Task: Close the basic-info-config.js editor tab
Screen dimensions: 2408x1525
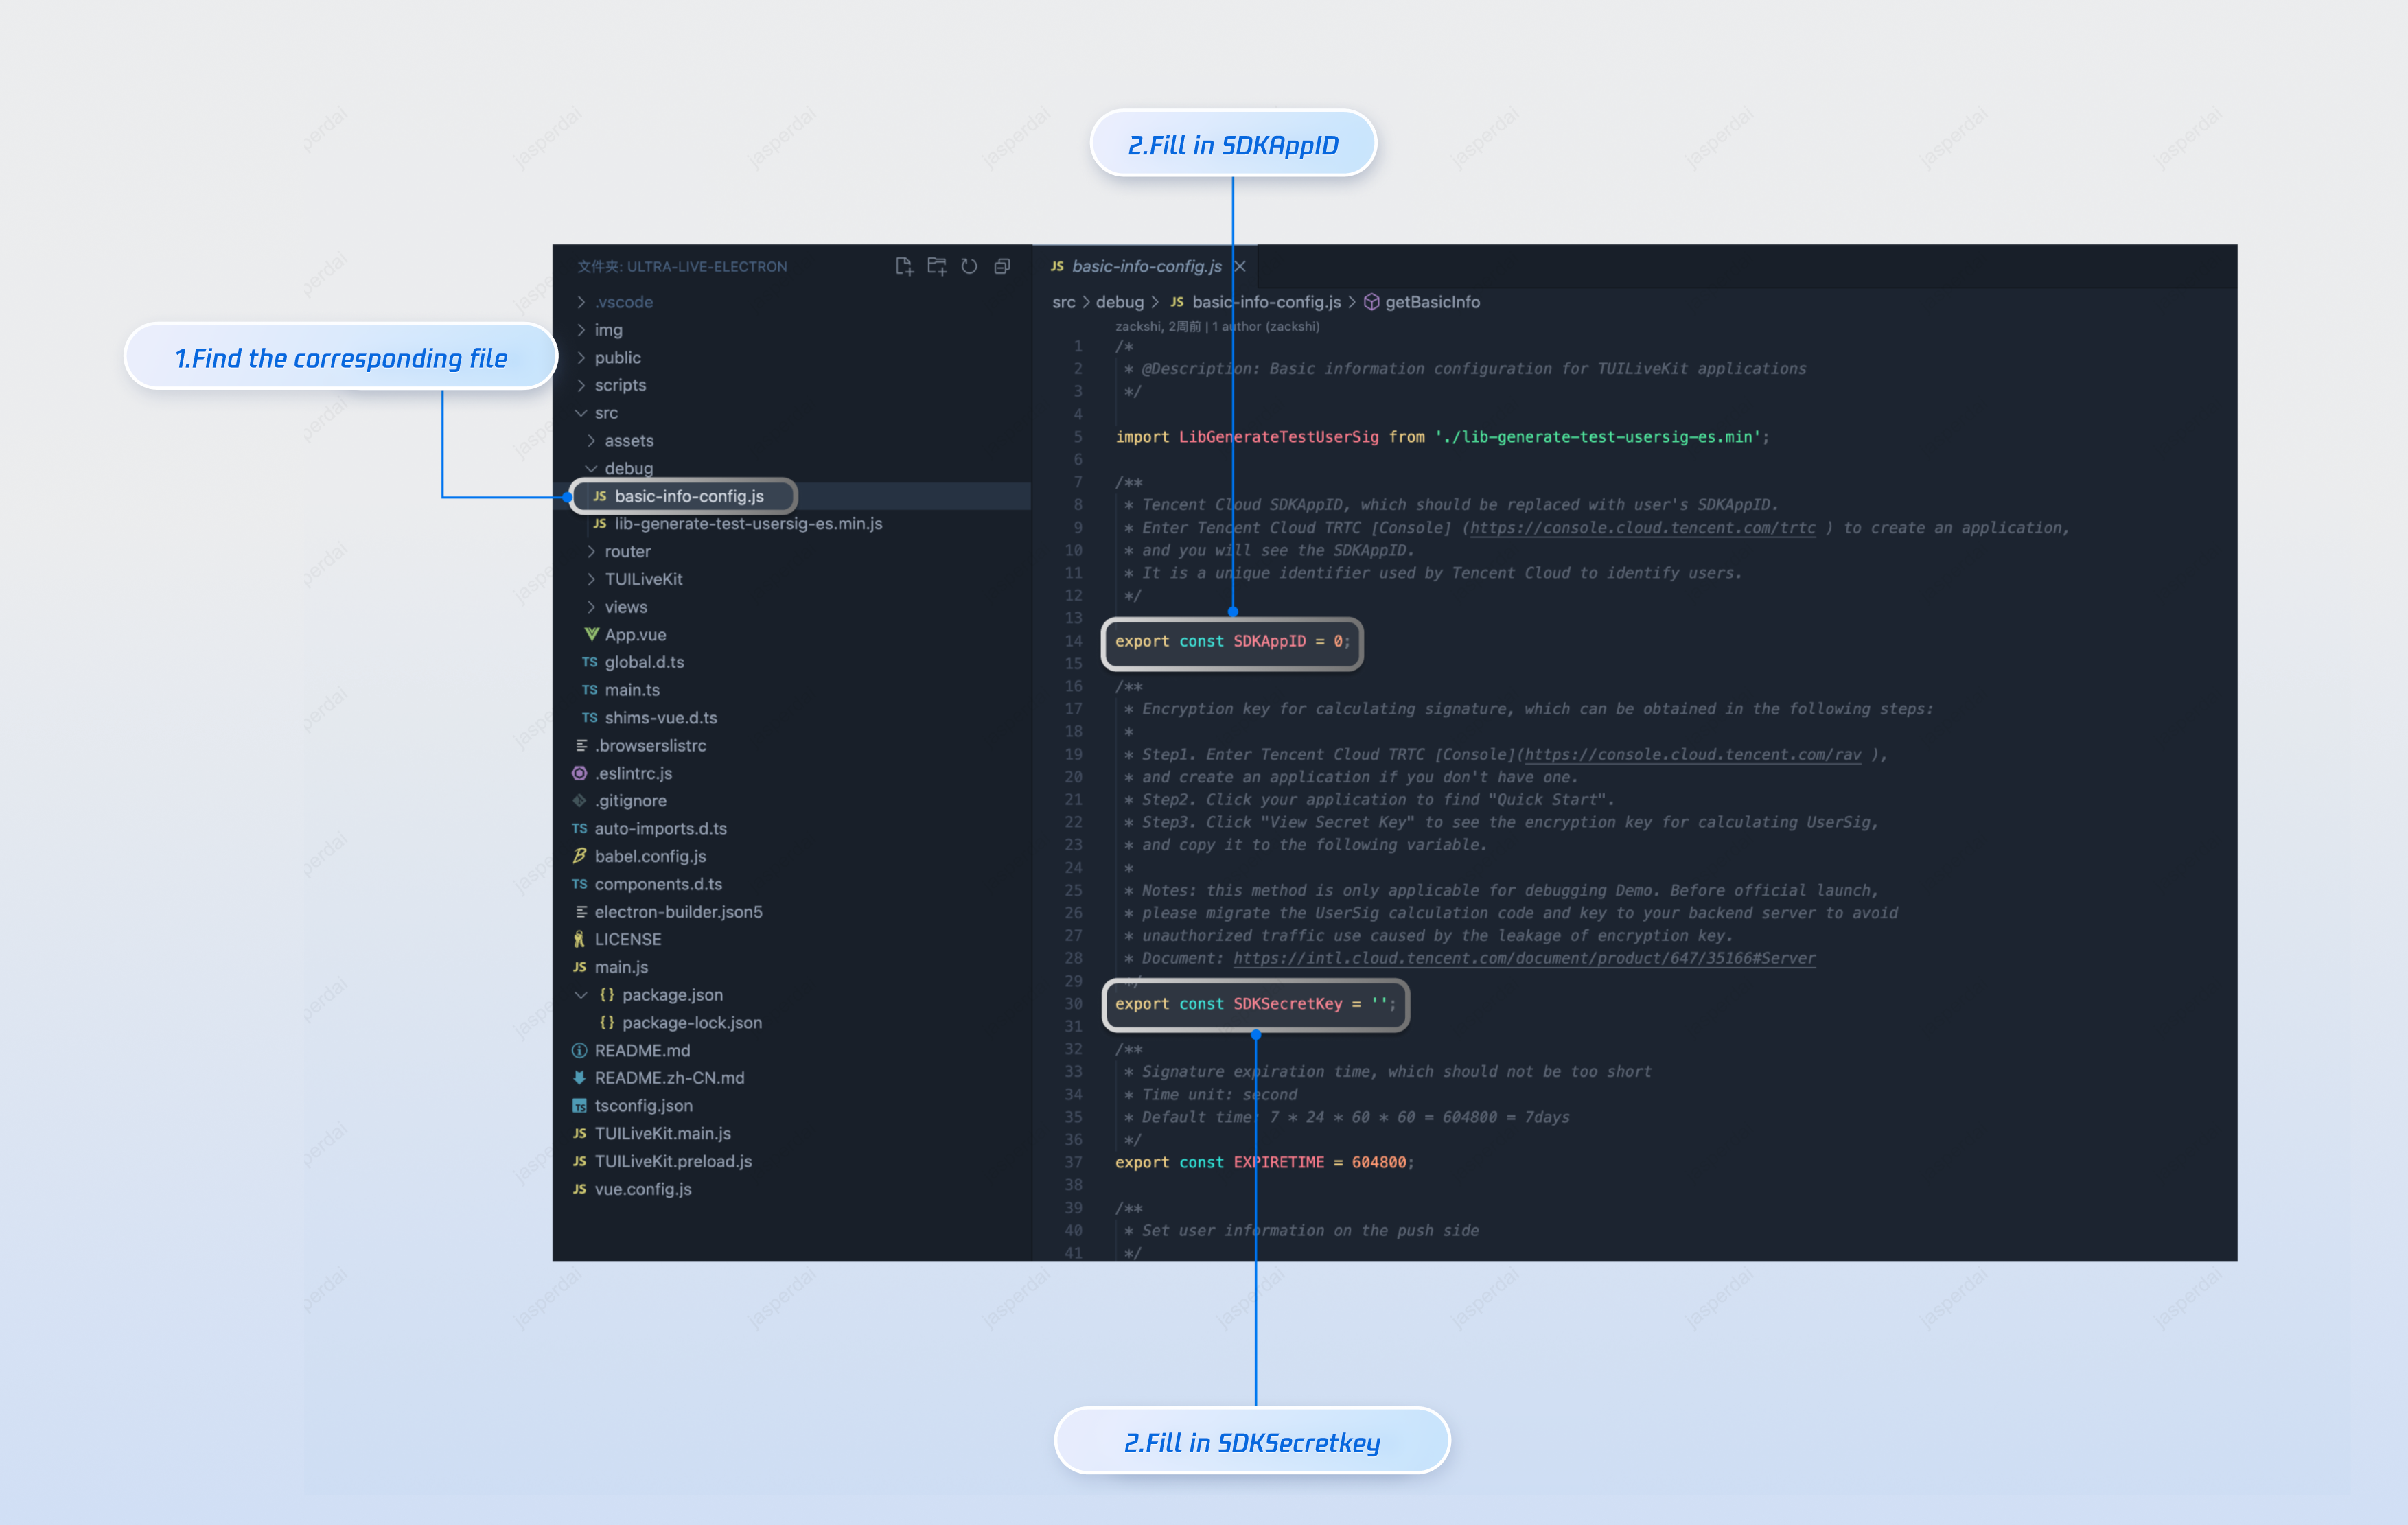Action: pos(1240,266)
